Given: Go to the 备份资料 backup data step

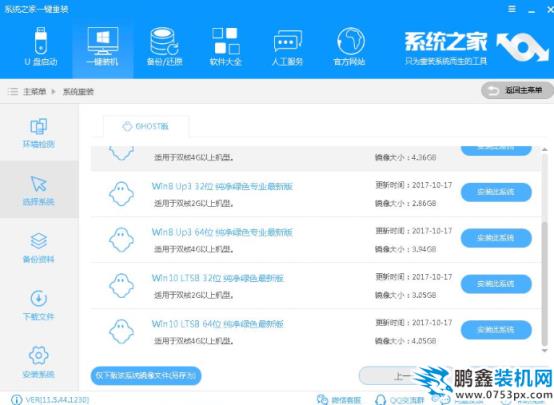Looking at the screenshot, I should 39,248.
